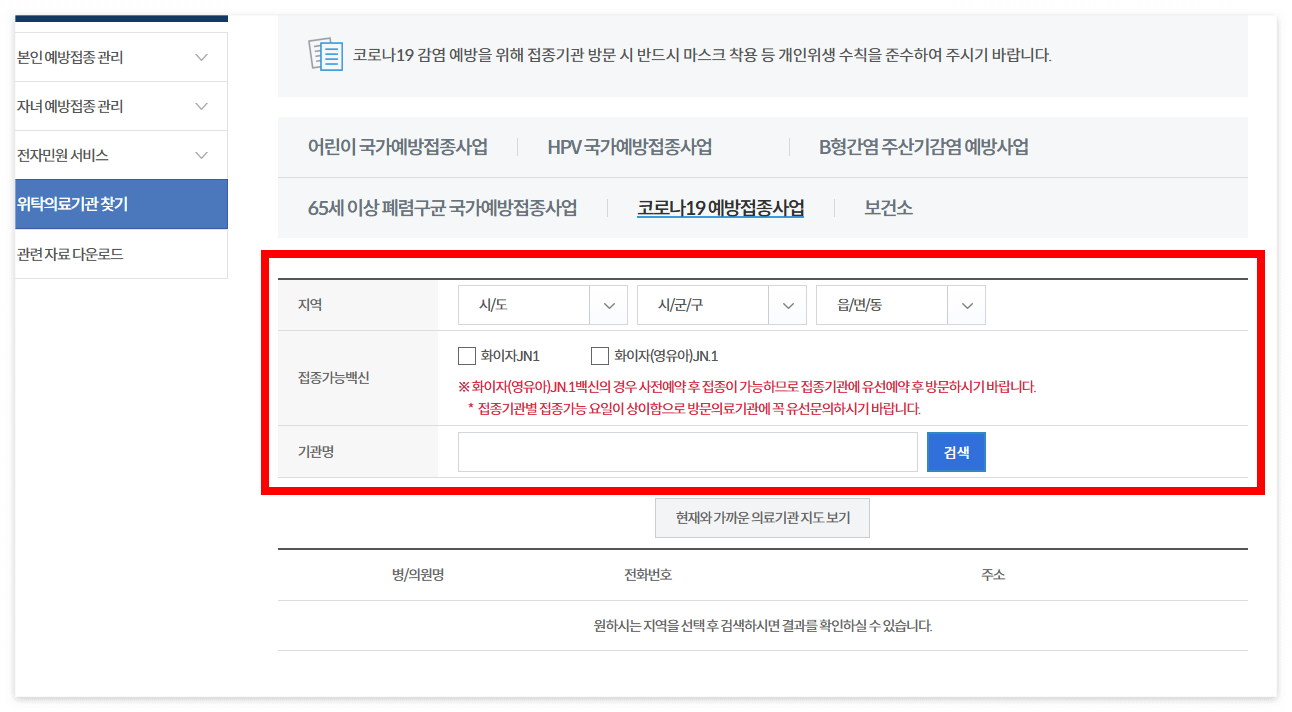
Task: Click the 현재와 가까운 의료기관 지도 보기 button
Action: coord(762,517)
